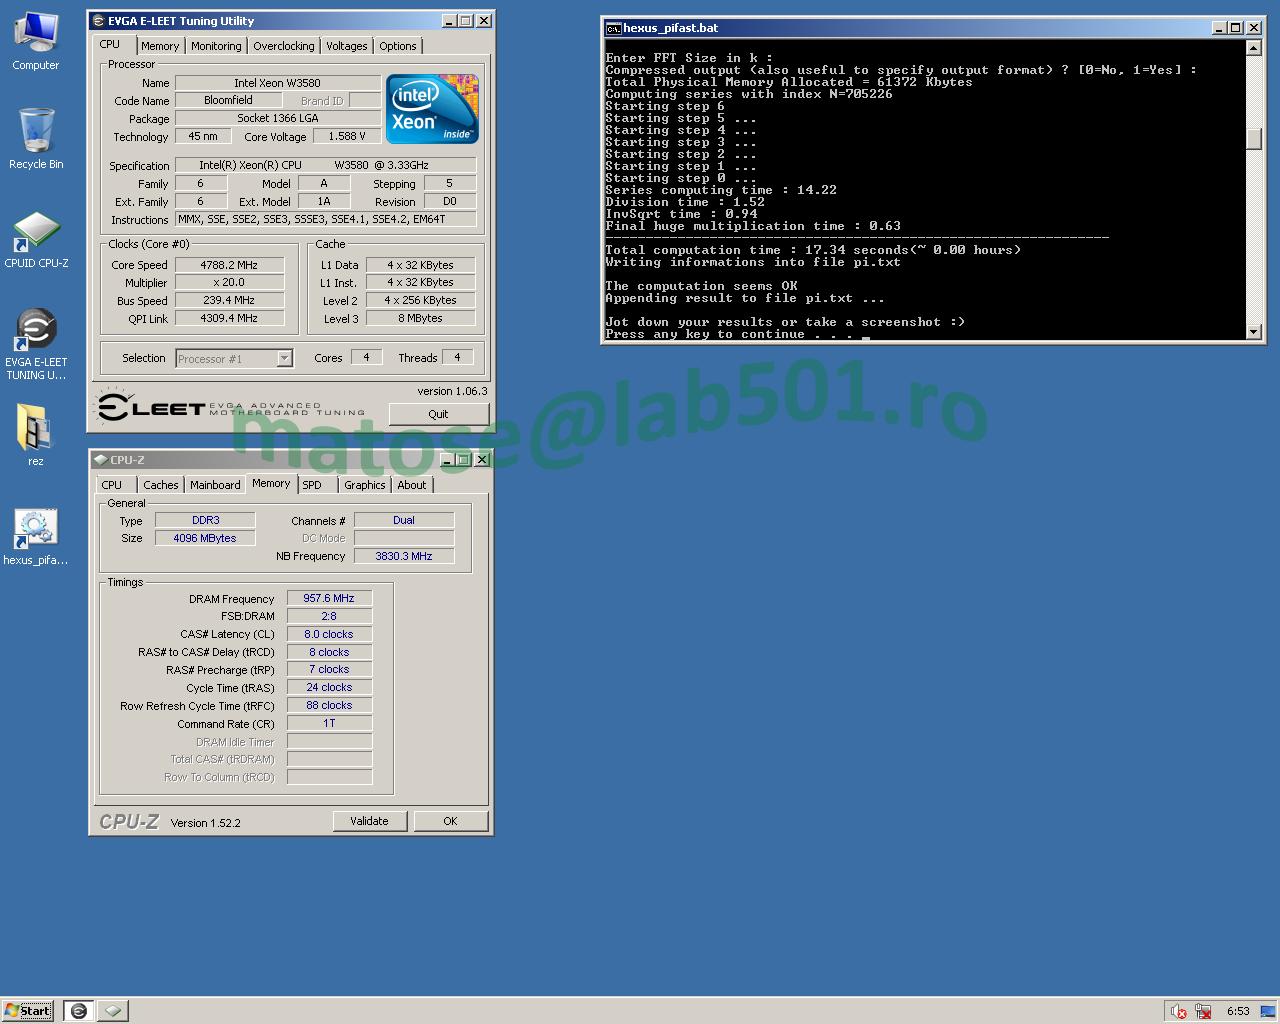This screenshot has width=1280, height=1024.
Task: Click the CPU-Z OK button
Action: coord(450,821)
